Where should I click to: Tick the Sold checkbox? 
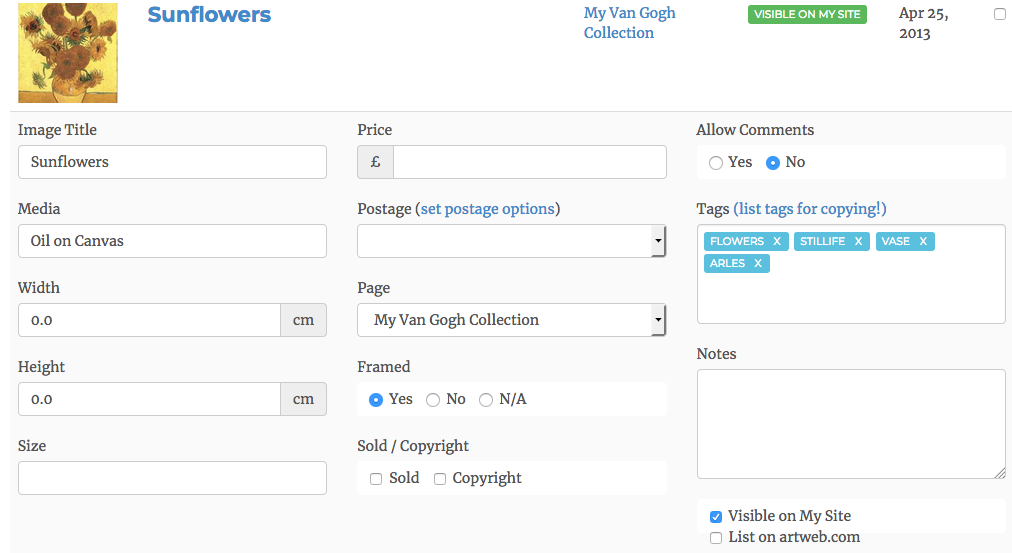click(376, 479)
